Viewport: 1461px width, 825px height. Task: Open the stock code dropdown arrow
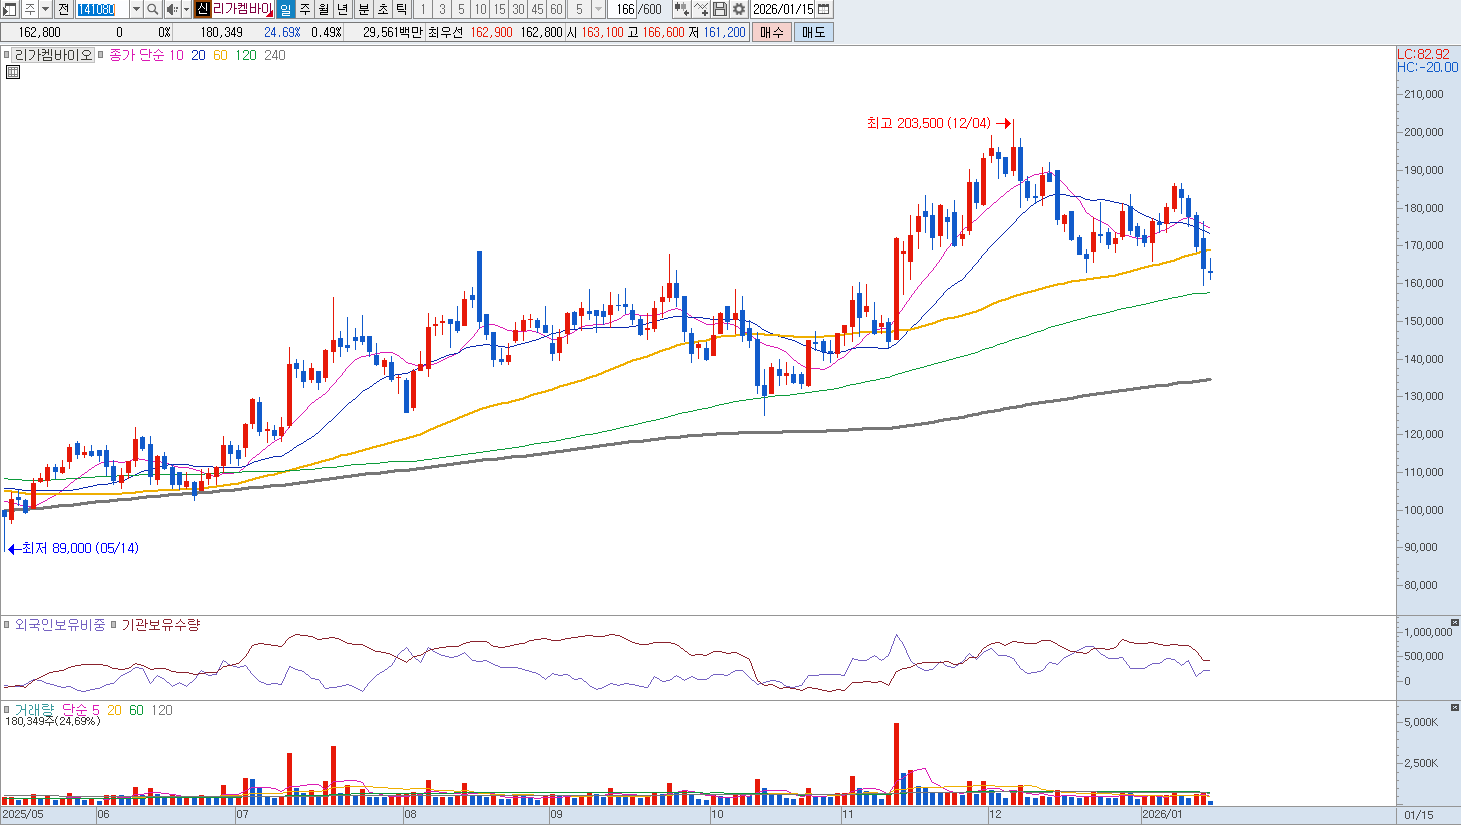click(x=136, y=9)
